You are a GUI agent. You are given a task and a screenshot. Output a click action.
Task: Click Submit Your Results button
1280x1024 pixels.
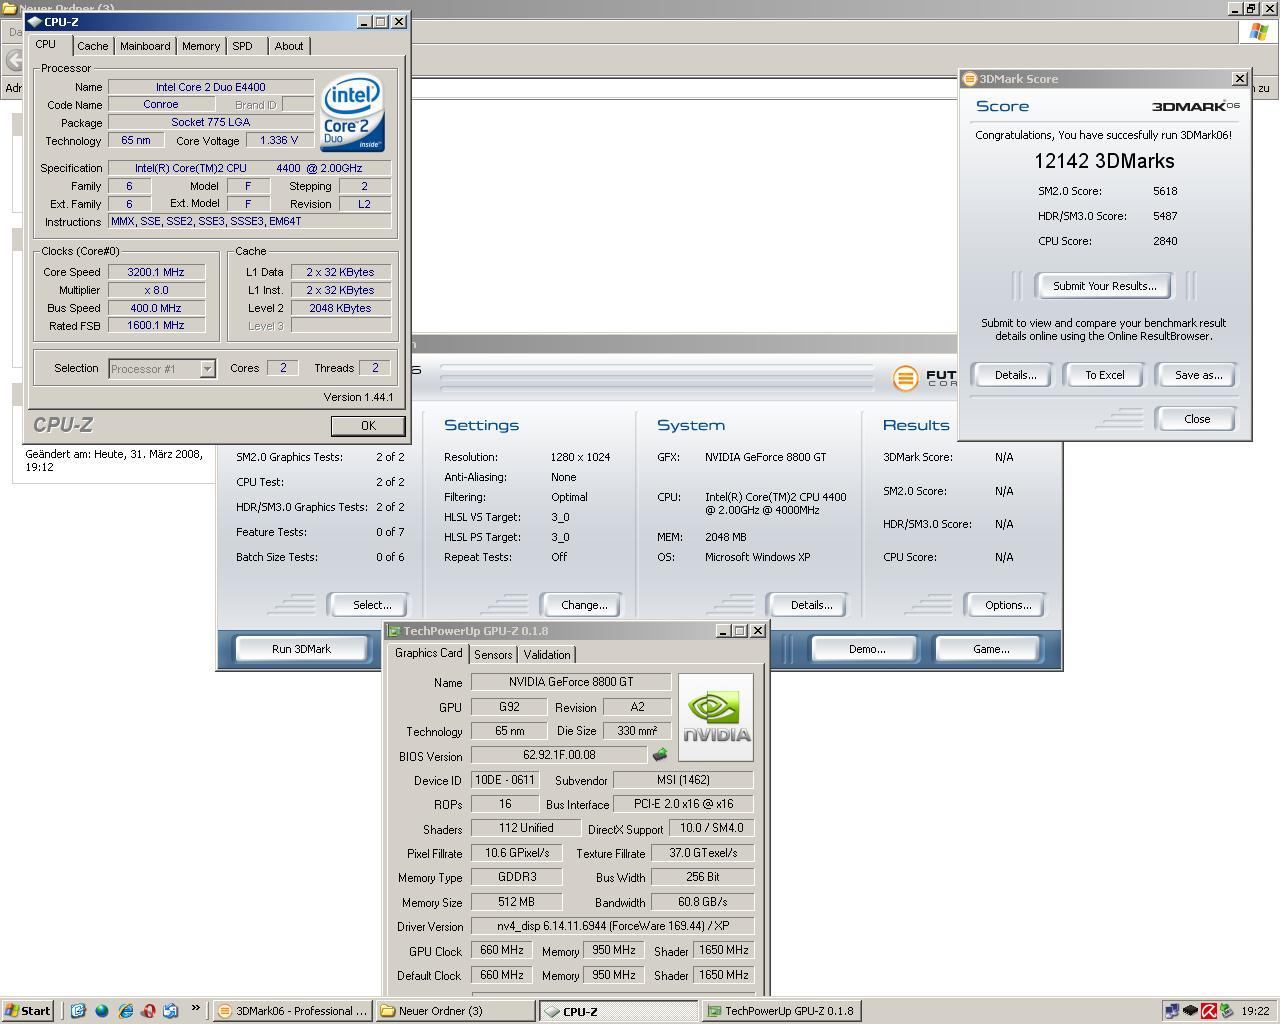coord(1104,286)
